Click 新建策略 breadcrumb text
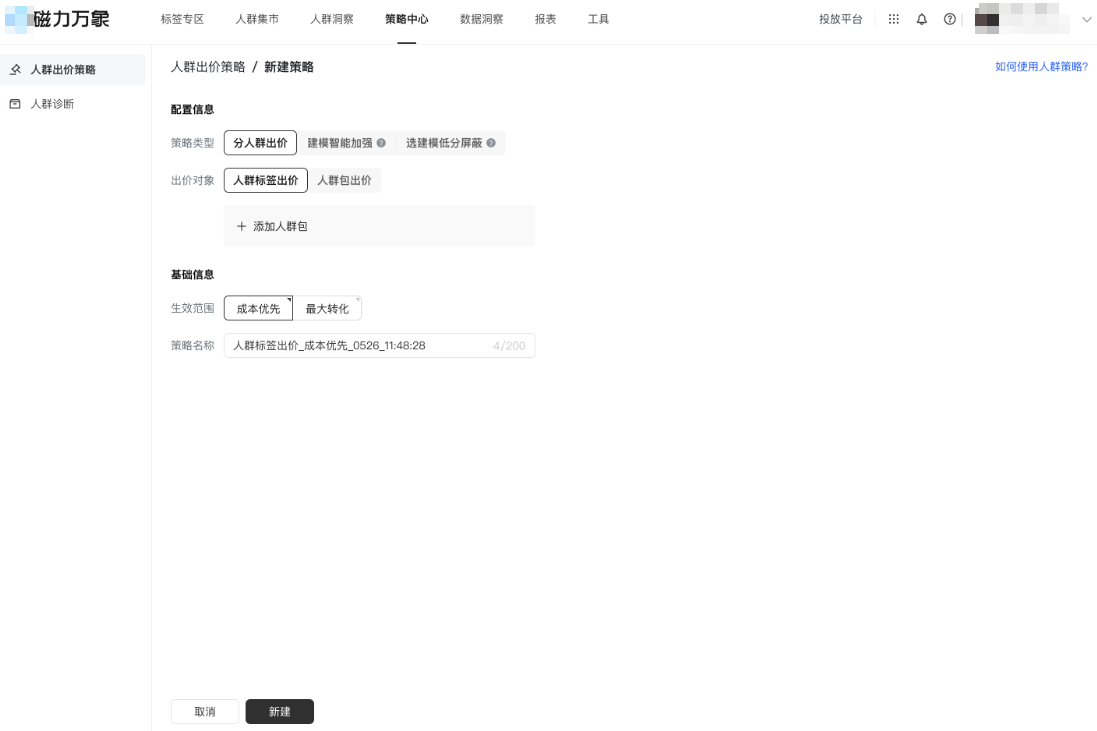 (x=289, y=67)
